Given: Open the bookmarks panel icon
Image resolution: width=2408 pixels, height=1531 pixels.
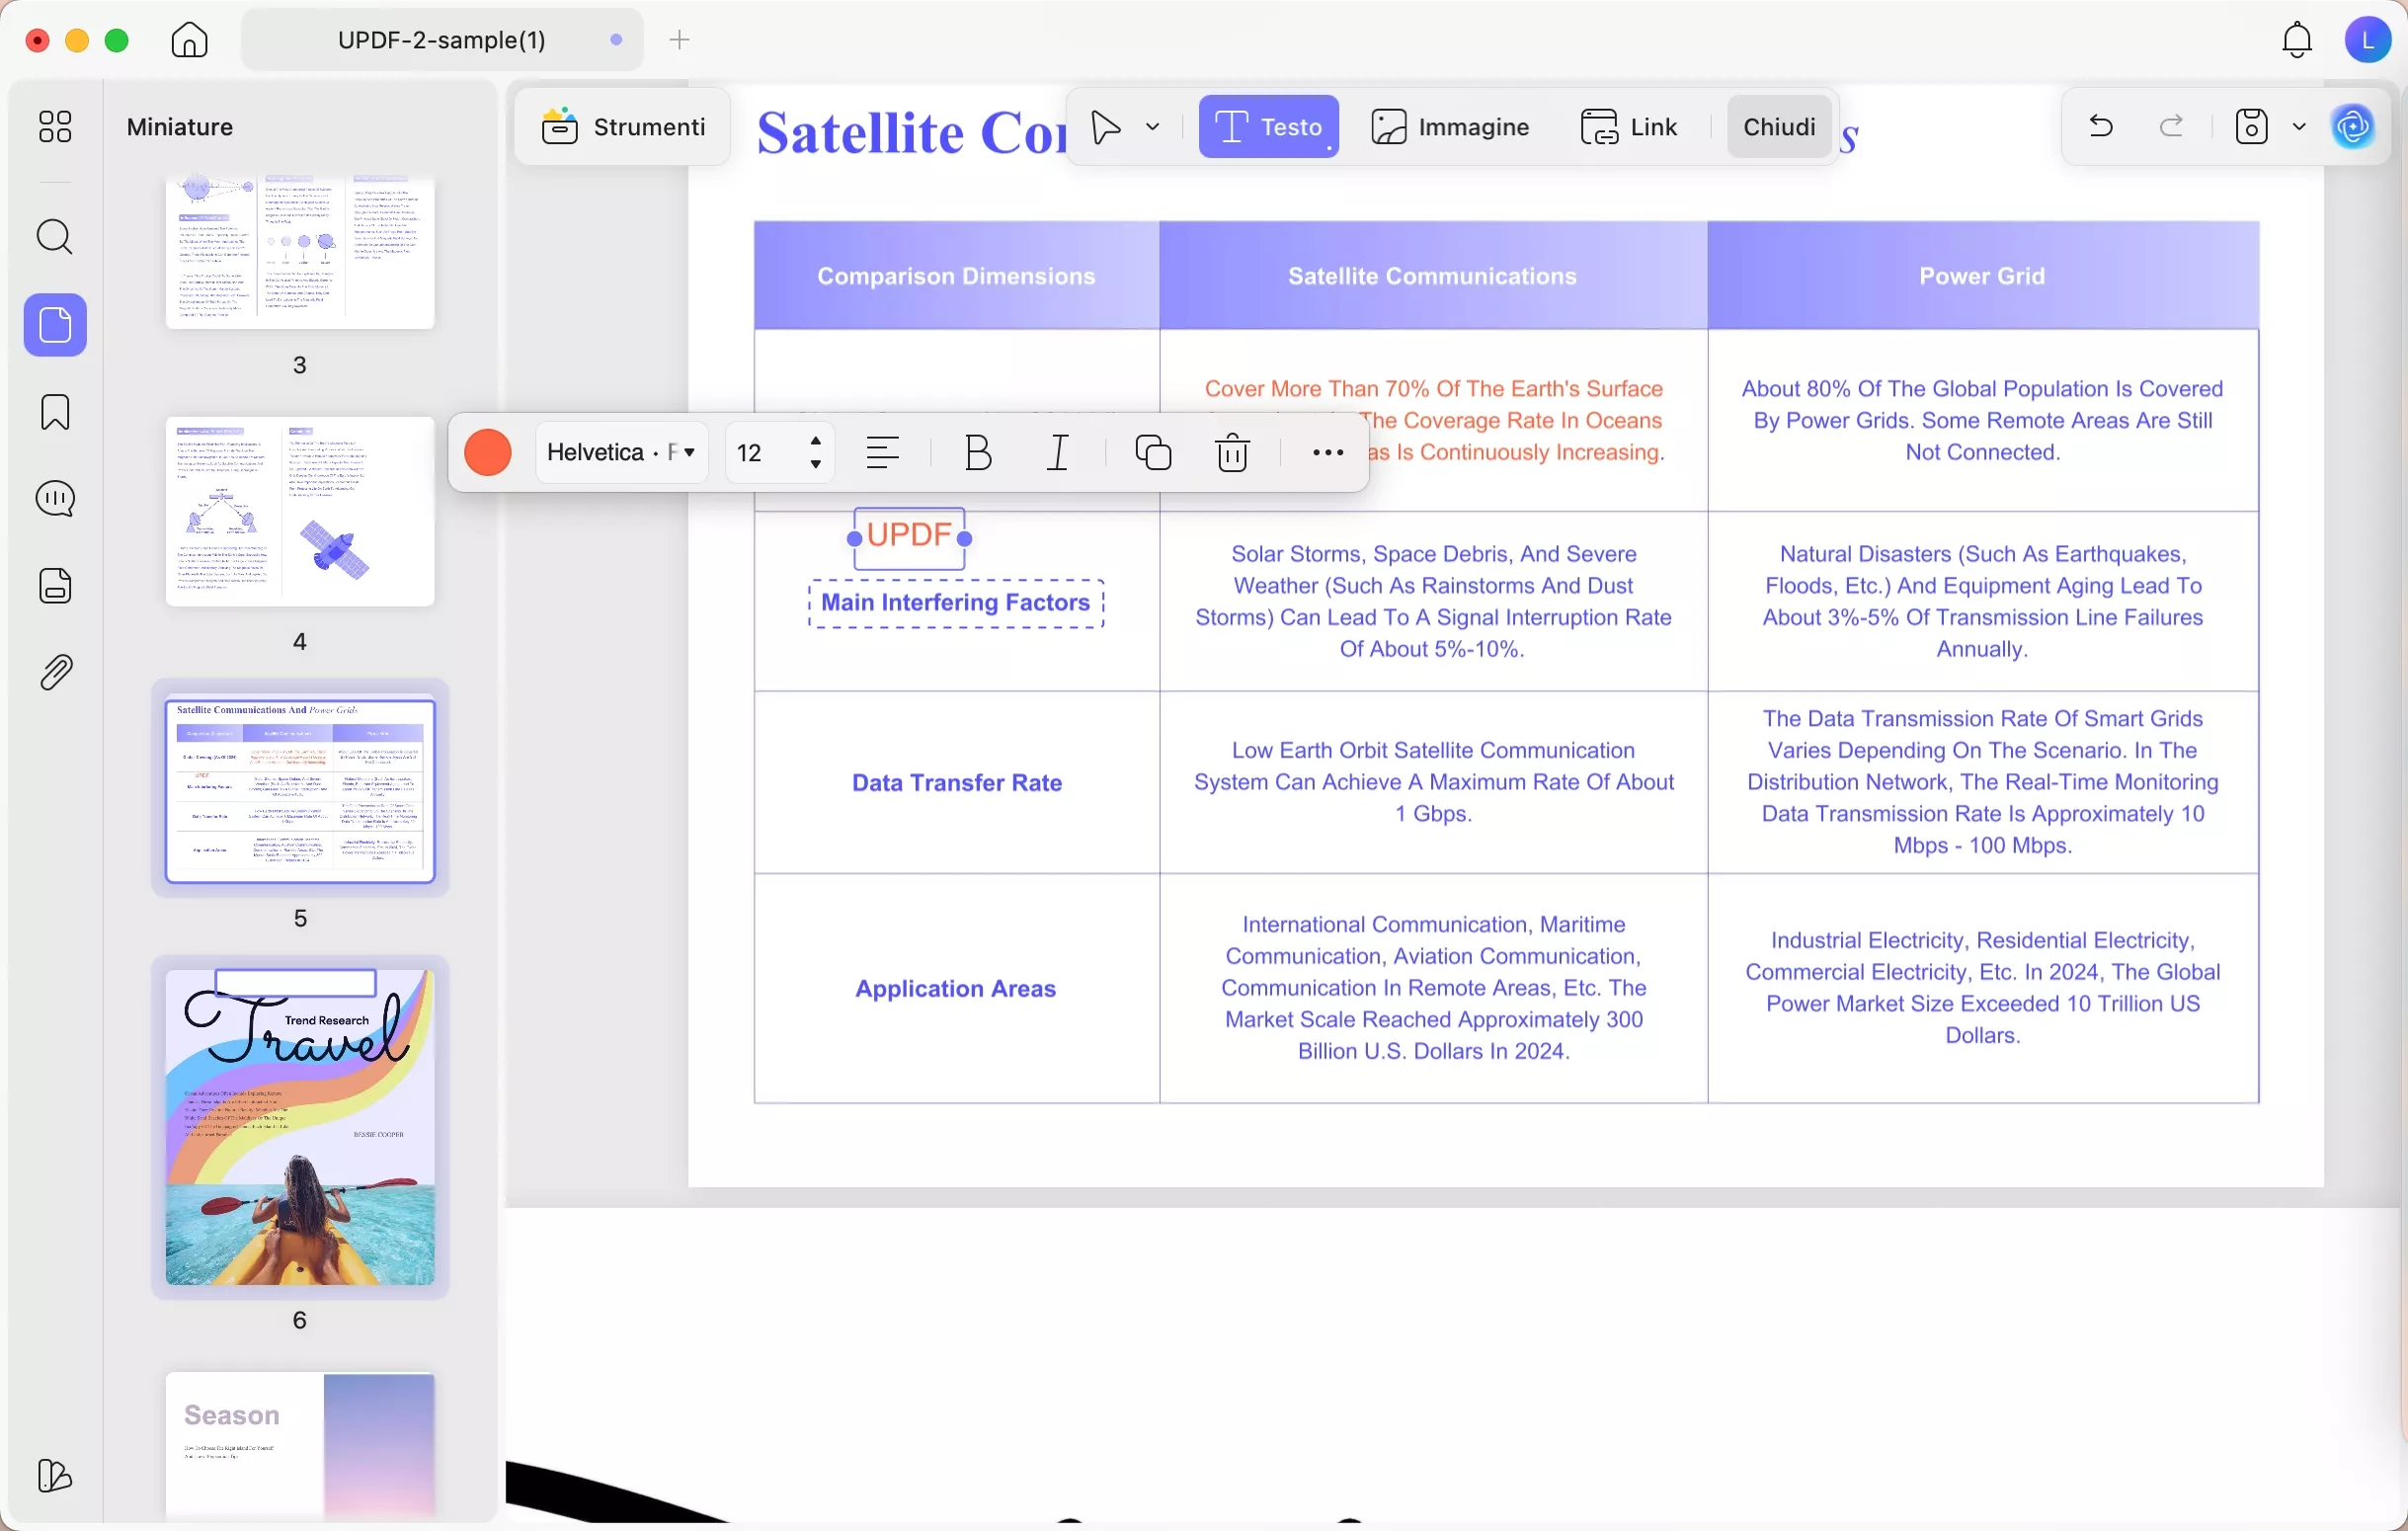Looking at the screenshot, I should tap(55, 412).
